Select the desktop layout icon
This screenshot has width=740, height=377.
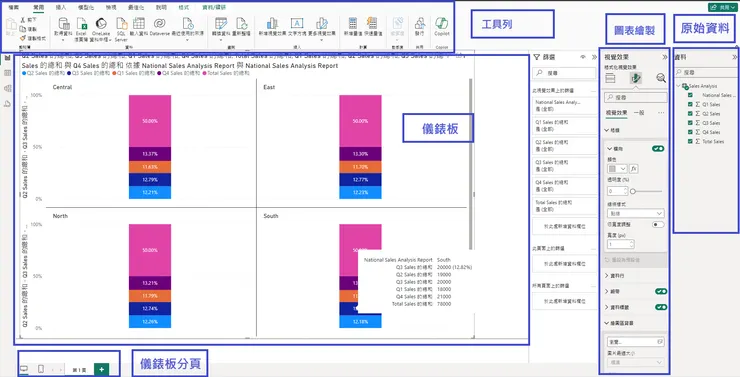(x=23, y=369)
